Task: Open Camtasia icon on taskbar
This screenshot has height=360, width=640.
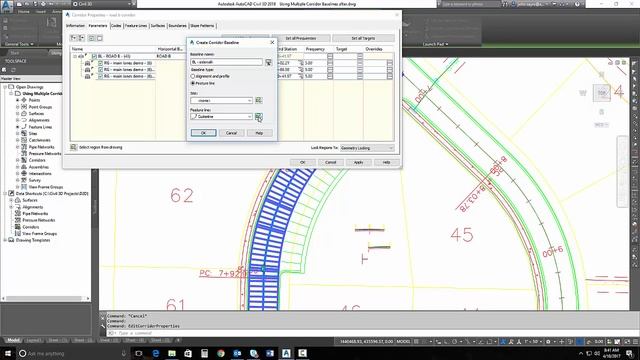Action: 302,353
